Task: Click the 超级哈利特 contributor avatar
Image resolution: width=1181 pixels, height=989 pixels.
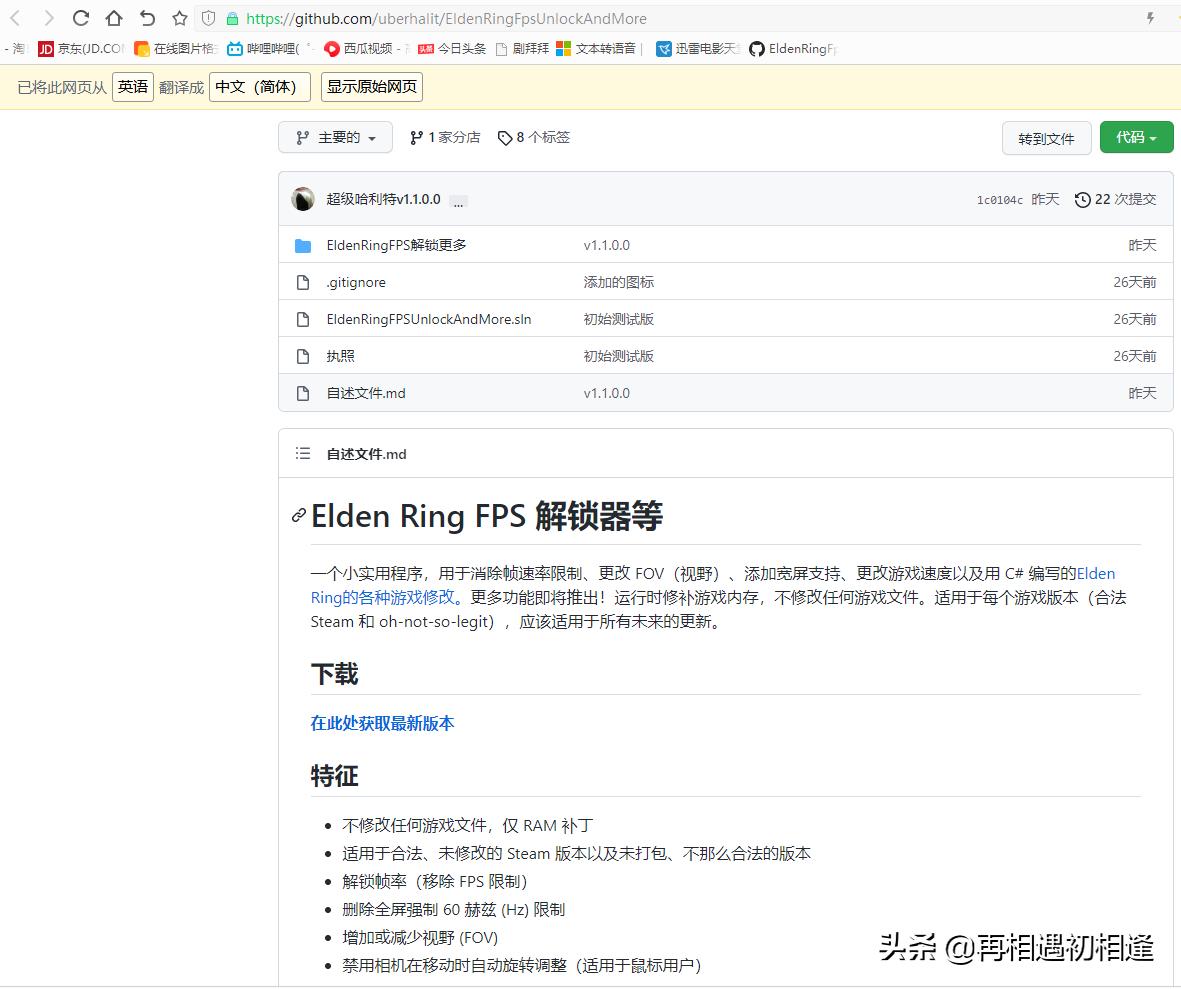Action: coord(302,199)
